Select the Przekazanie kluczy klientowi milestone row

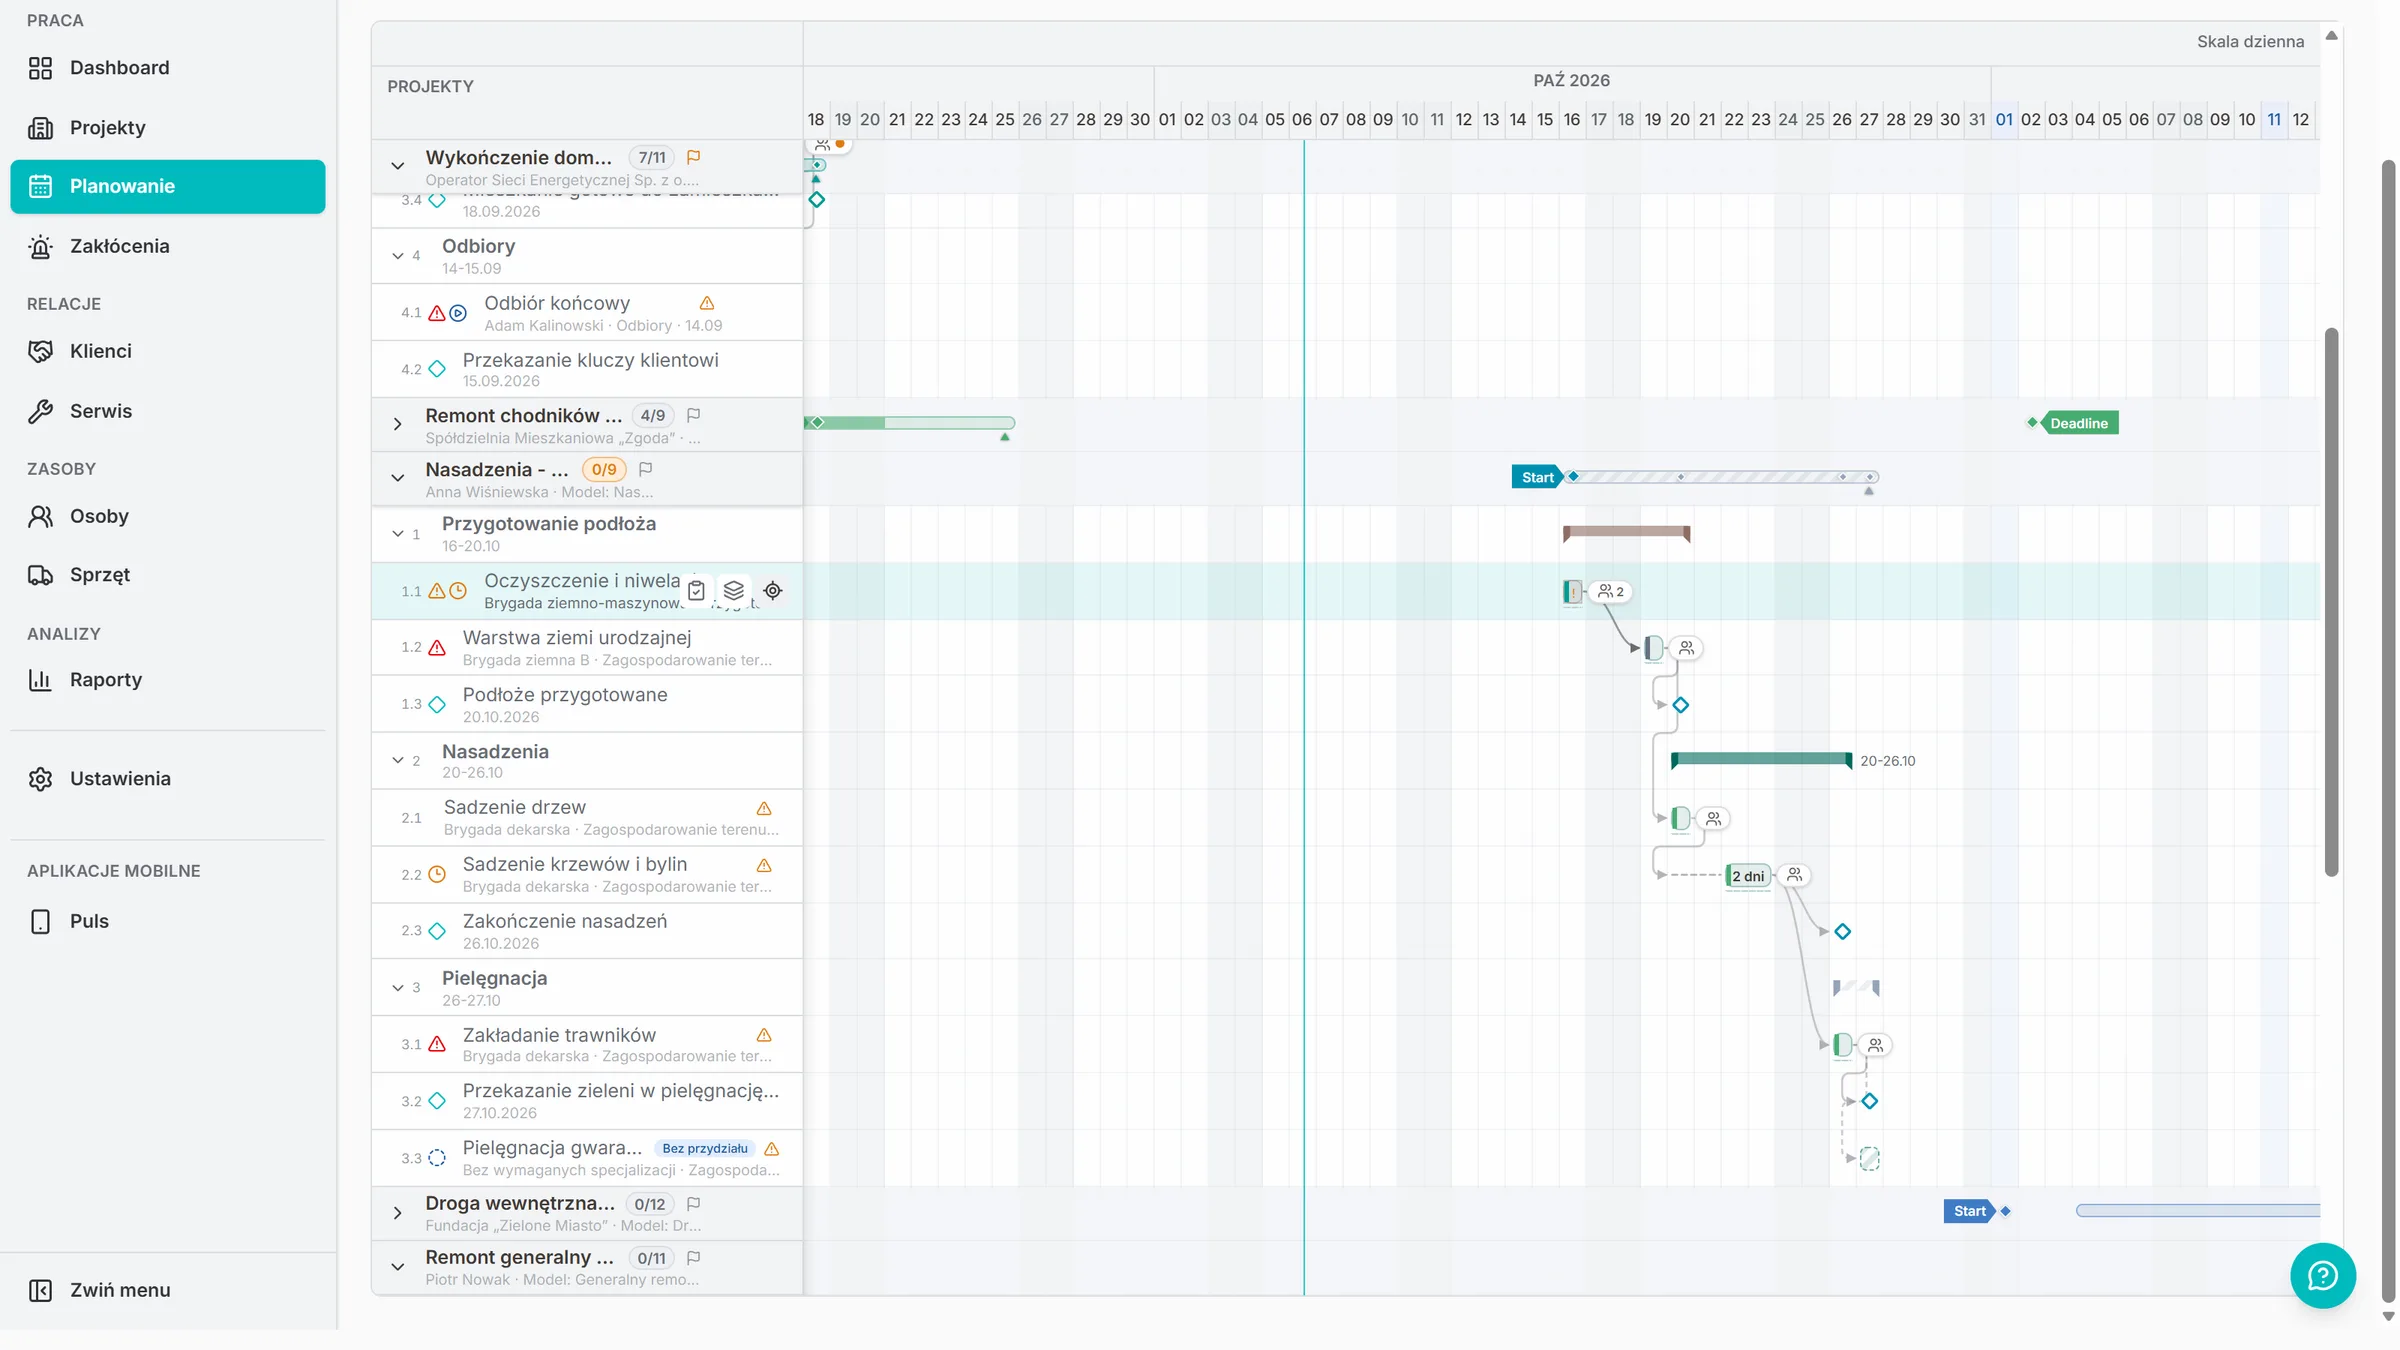click(587, 370)
